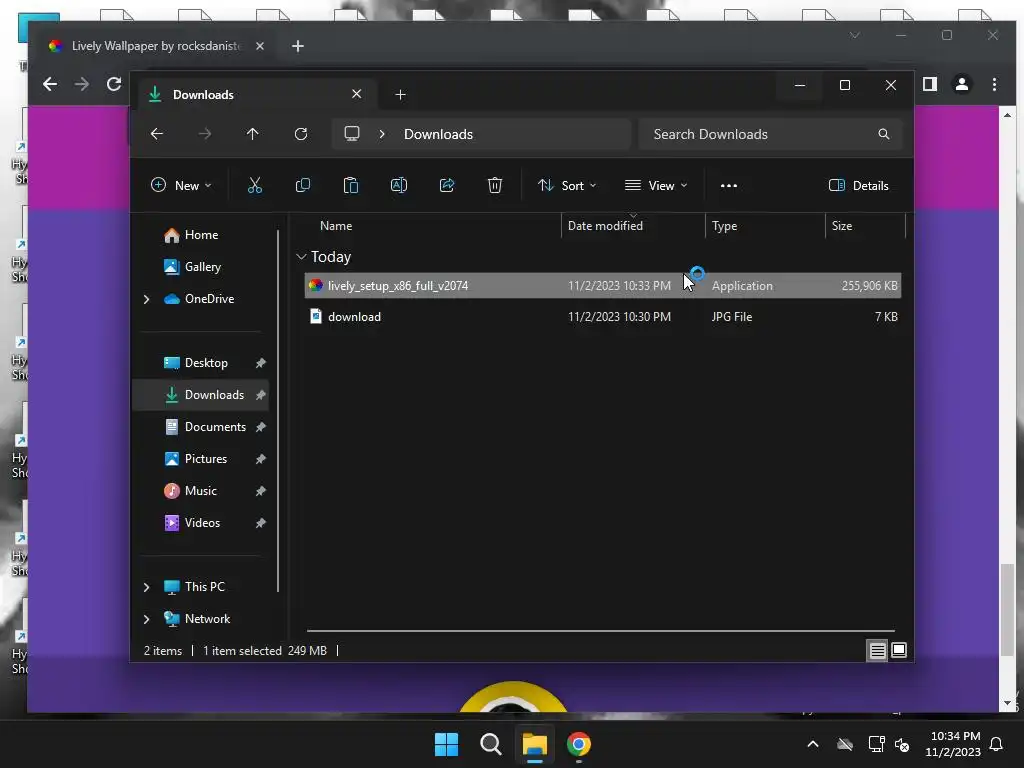Screen dimensions: 1024x768
Task: Expand This PC tree node
Action: point(146,587)
